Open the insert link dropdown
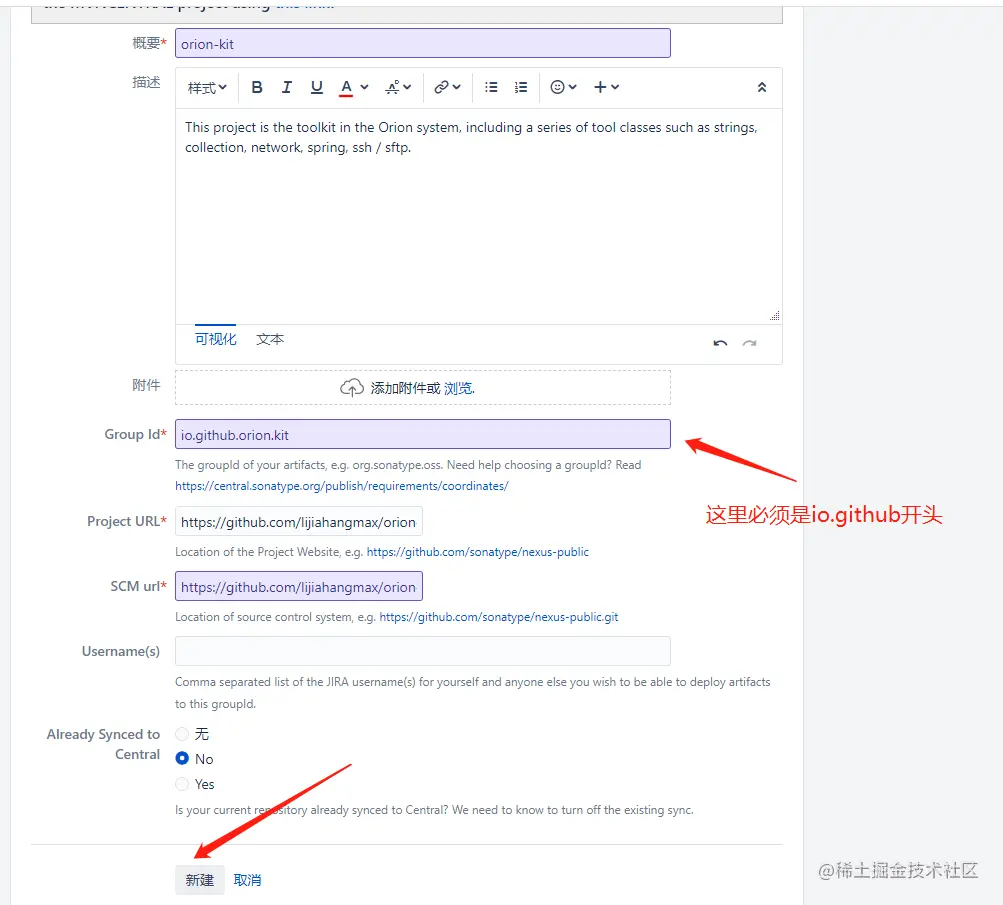 [447, 87]
